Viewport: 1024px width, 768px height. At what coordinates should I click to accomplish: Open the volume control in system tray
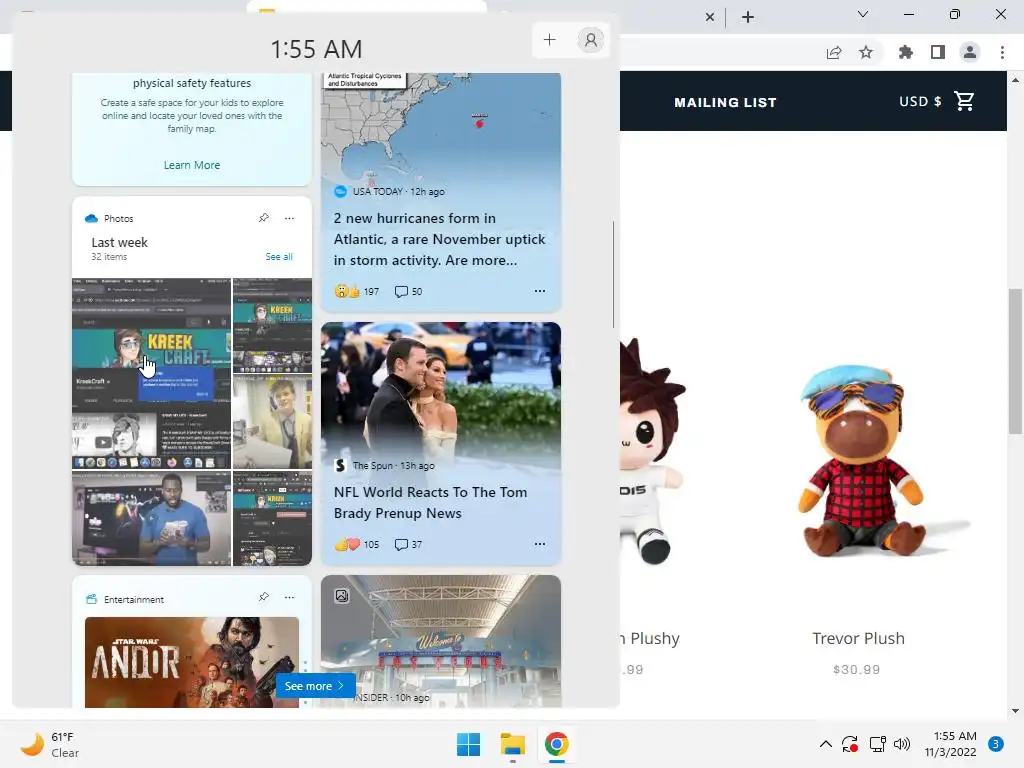pos(902,744)
